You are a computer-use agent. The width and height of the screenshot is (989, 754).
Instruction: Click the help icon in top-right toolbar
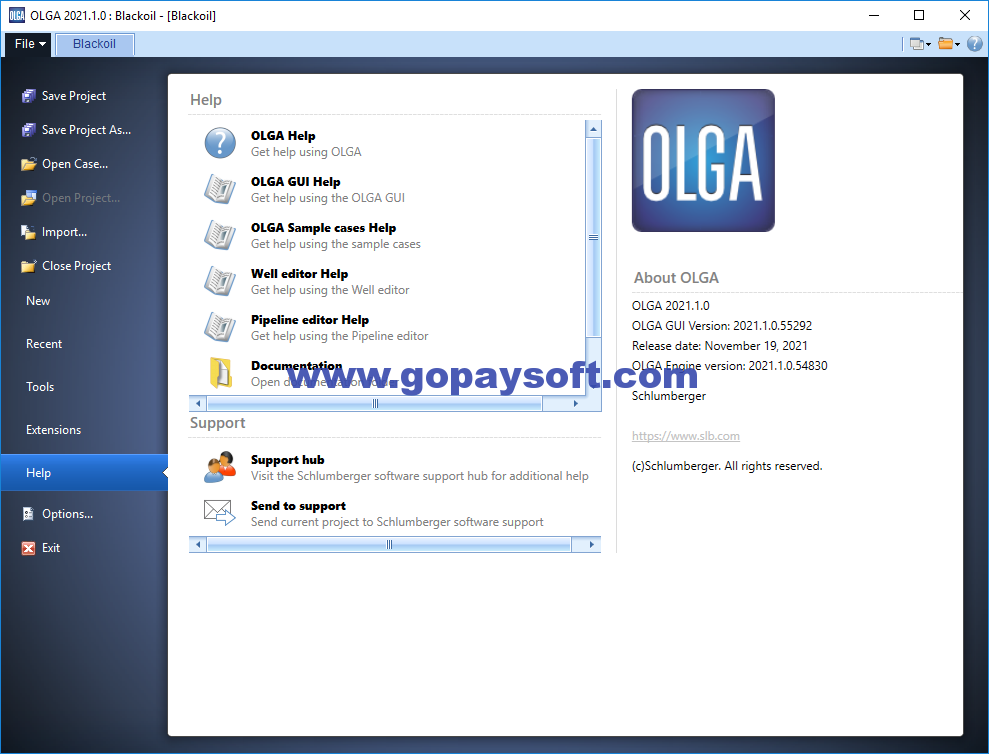tap(974, 44)
